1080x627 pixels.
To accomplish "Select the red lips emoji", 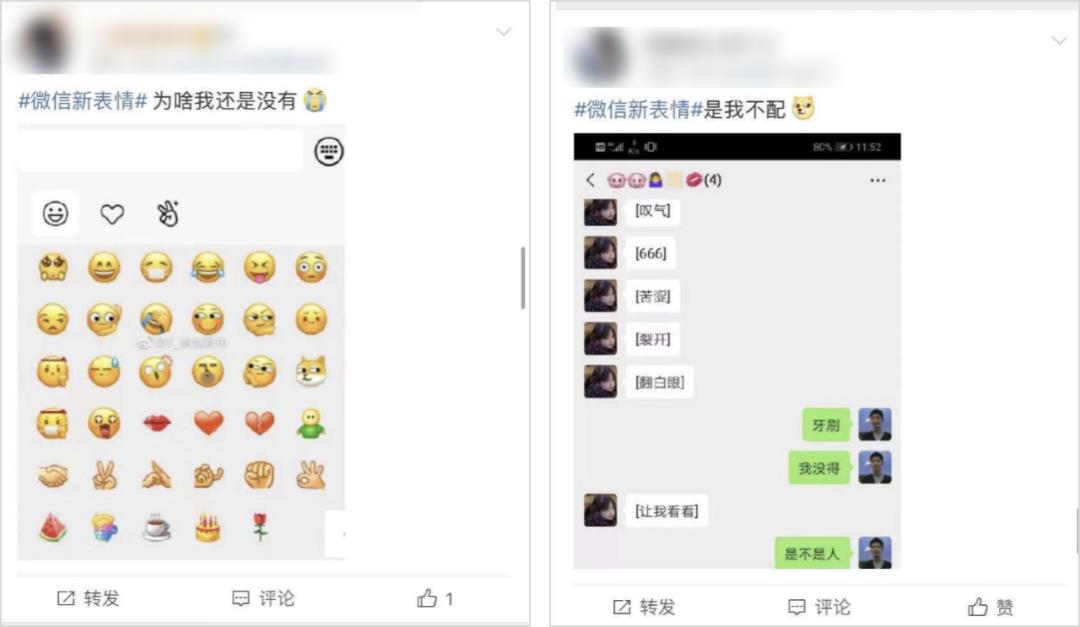I will pos(156,423).
